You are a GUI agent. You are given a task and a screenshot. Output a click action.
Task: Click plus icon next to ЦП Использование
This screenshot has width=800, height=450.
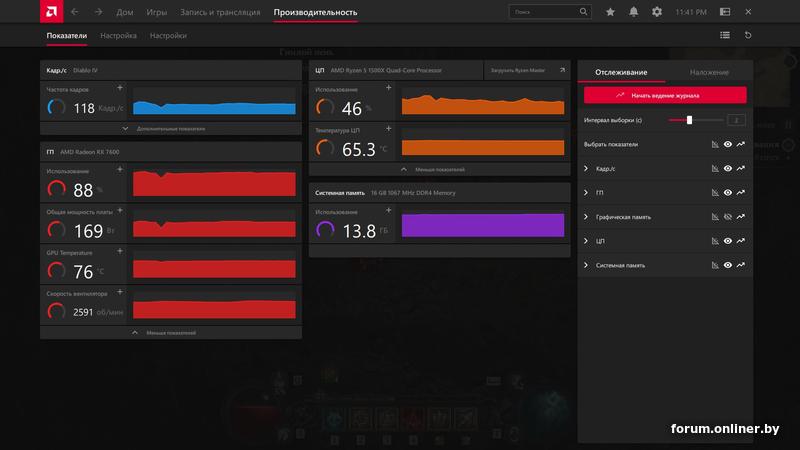pos(388,88)
